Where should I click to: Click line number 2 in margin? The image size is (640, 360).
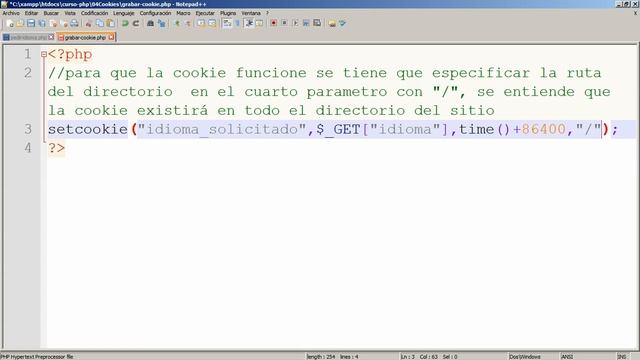pyautogui.click(x=27, y=73)
